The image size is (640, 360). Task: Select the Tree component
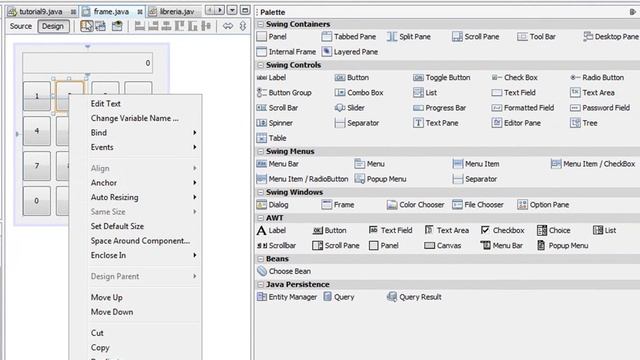pyautogui.click(x=584, y=123)
